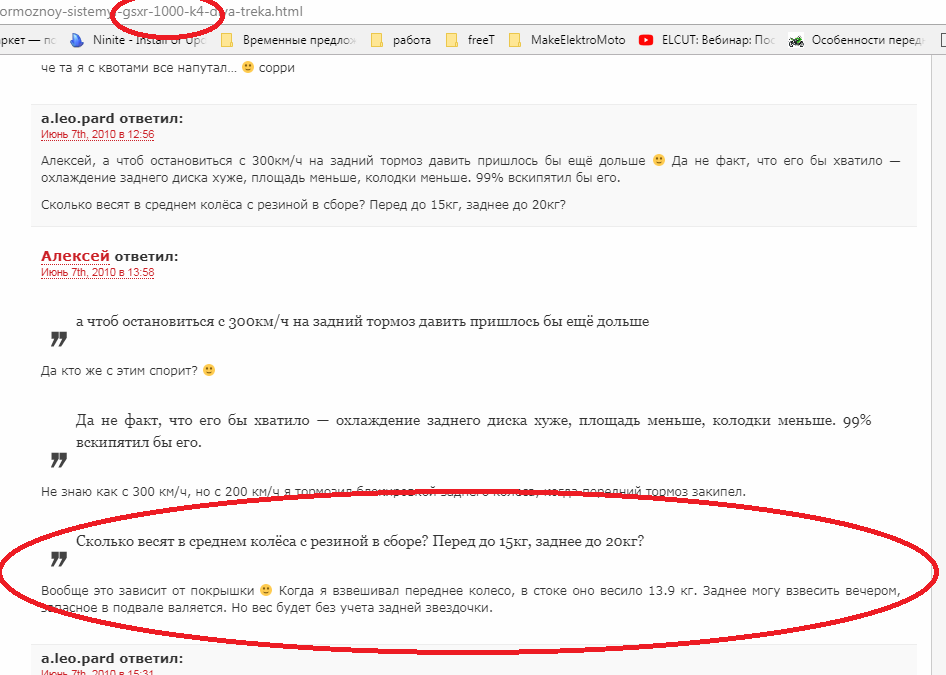Click the URL text in address bar
This screenshot has width=946, height=675.
(x=151, y=11)
